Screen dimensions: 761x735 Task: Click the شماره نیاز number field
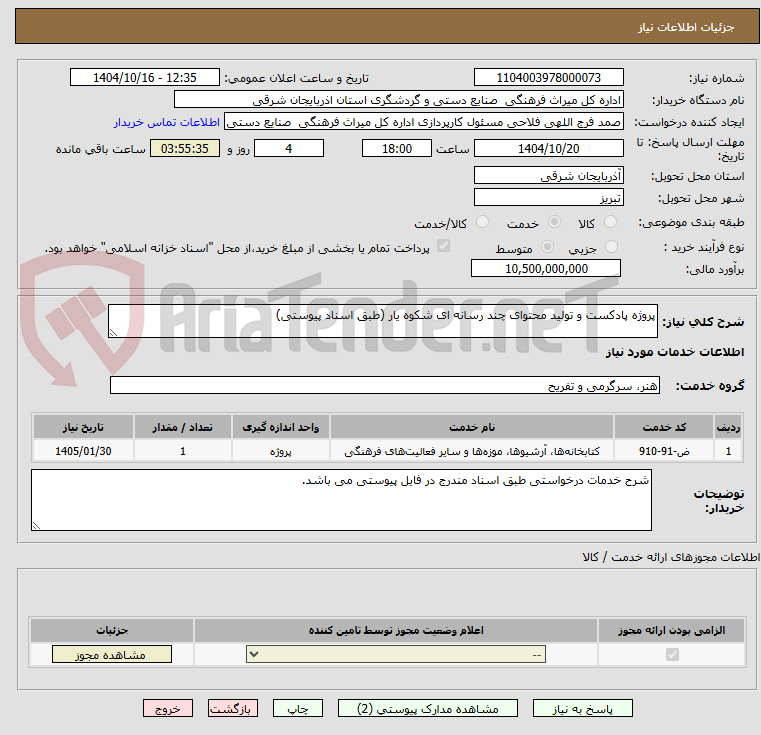pyautogui.click(x=548, y=77)
